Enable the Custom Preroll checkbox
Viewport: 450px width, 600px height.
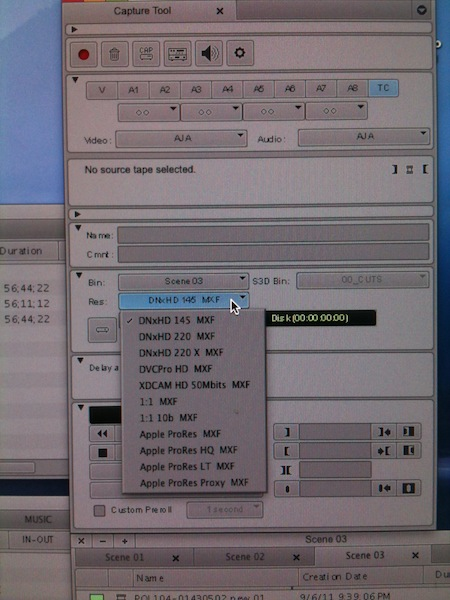[x=99, y=510]
